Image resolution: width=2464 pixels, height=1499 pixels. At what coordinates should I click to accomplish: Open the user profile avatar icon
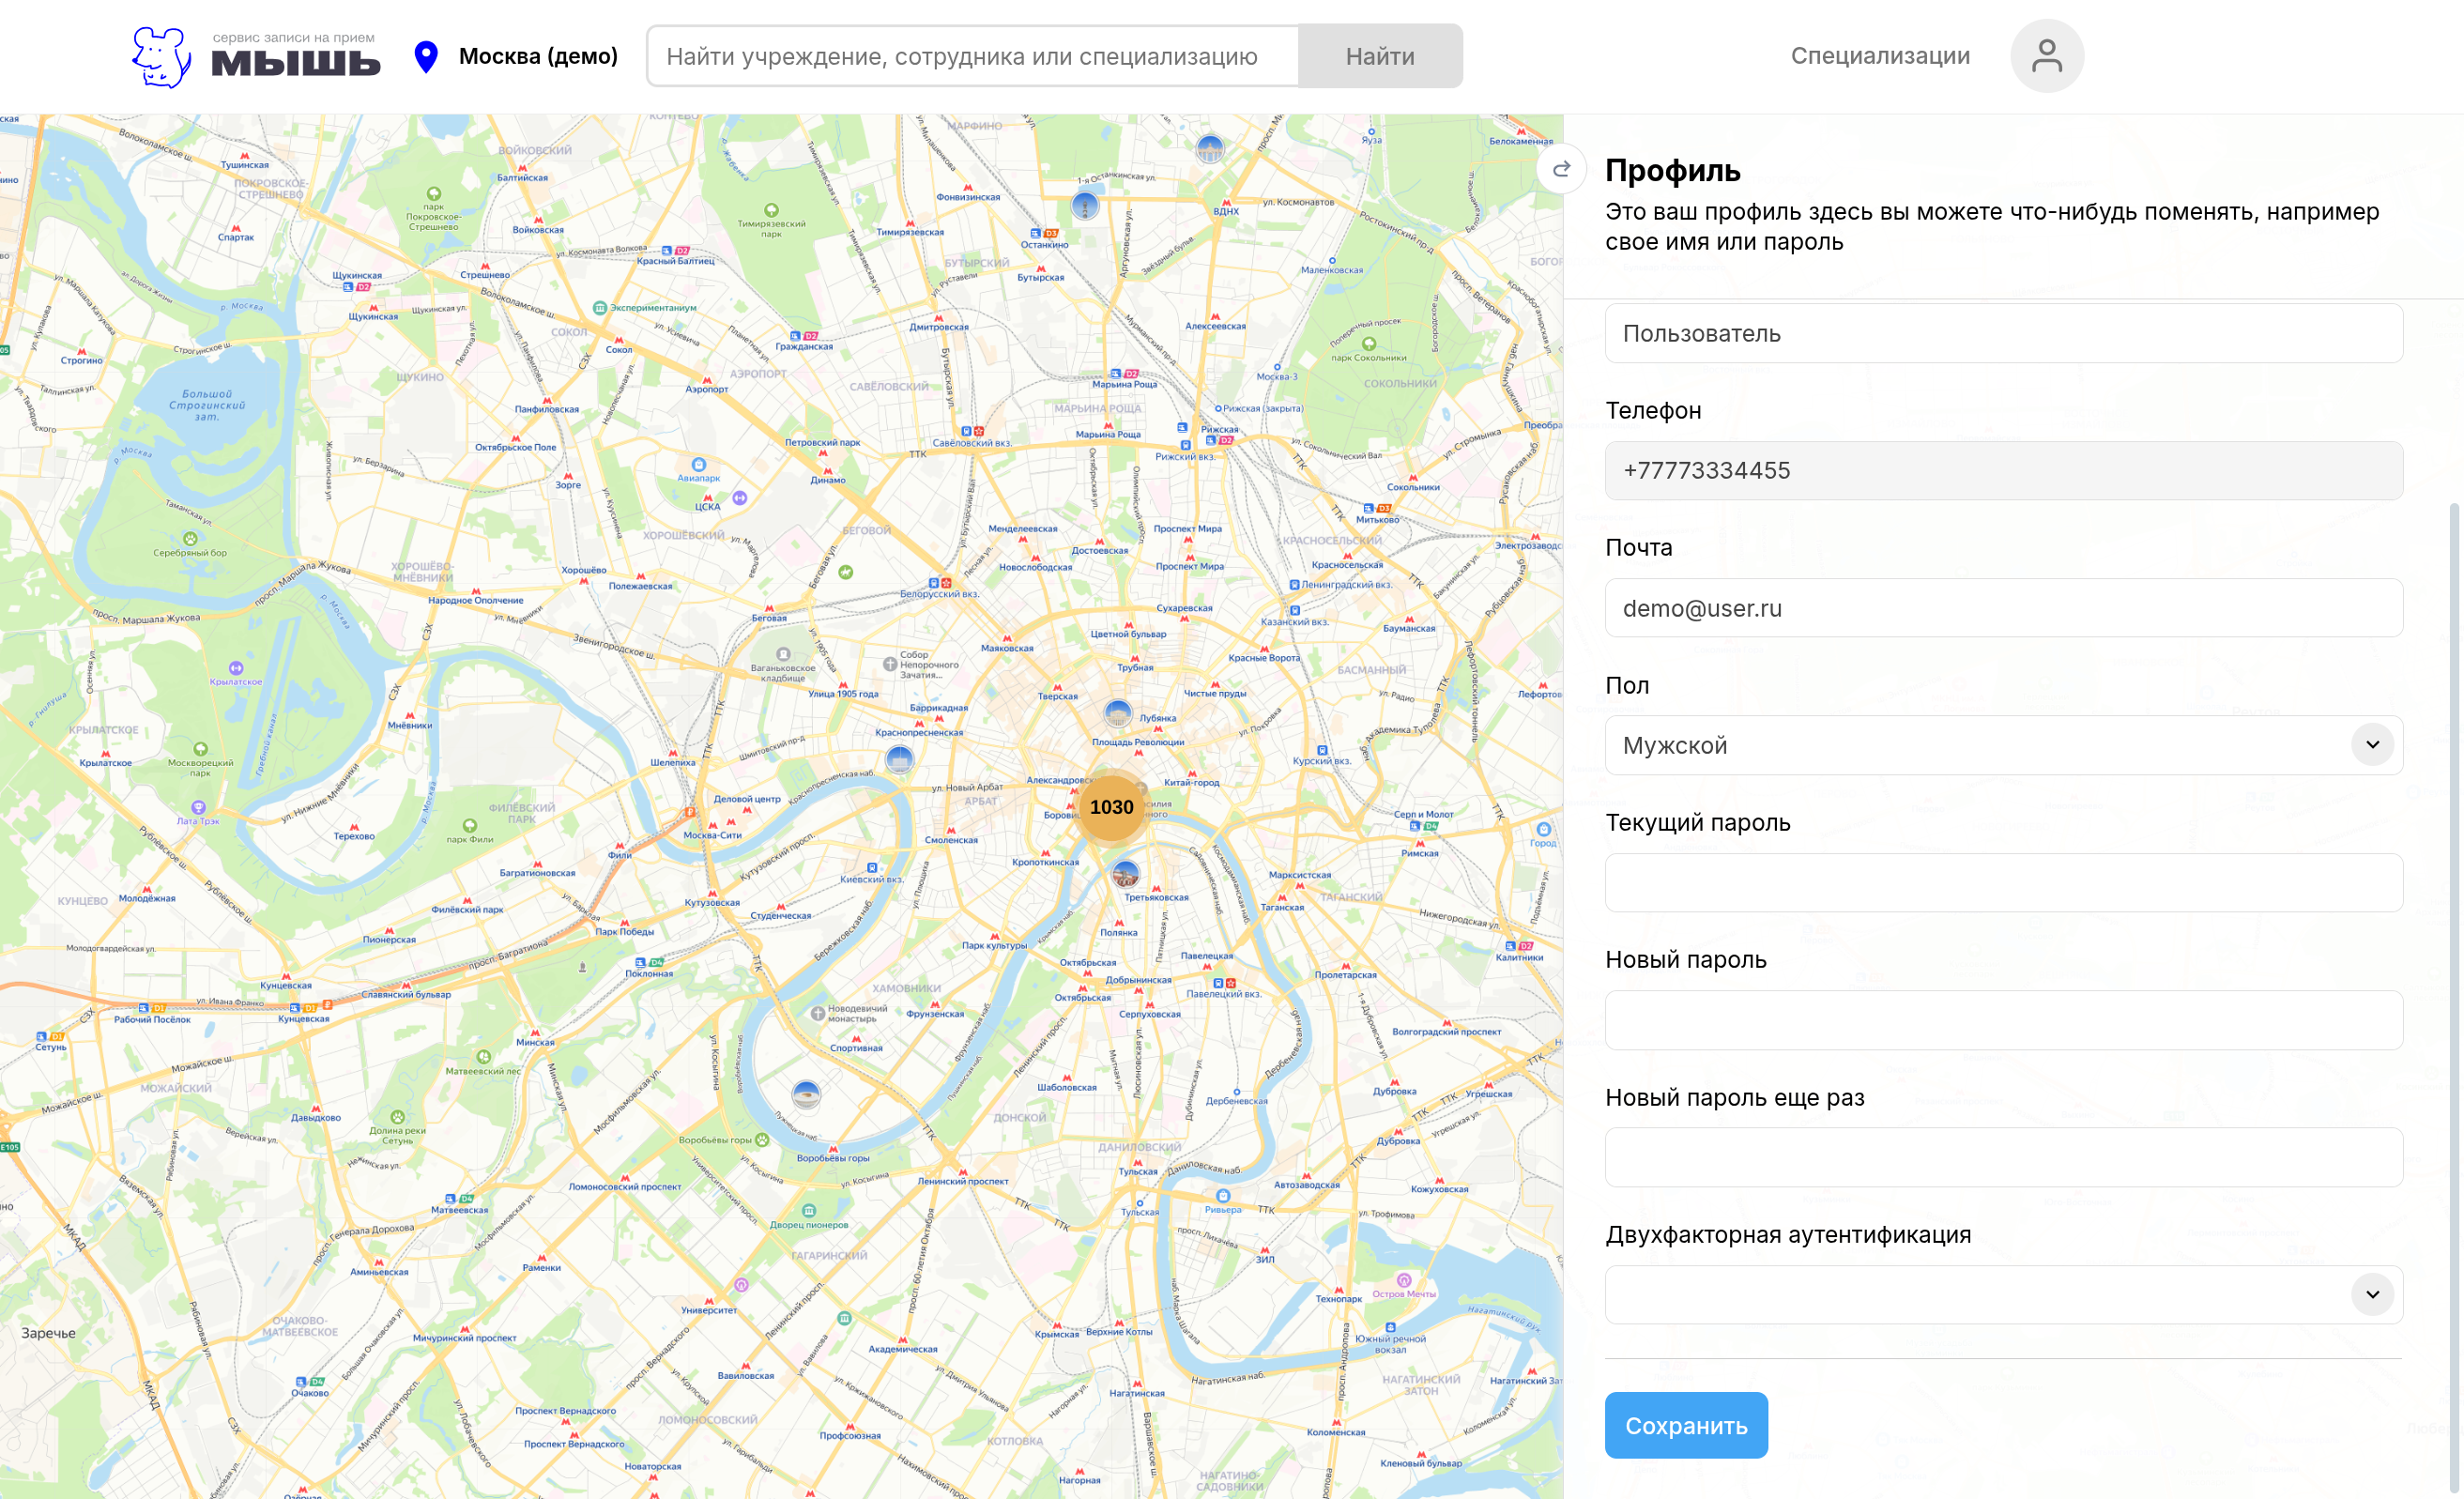coord(2046,56)
